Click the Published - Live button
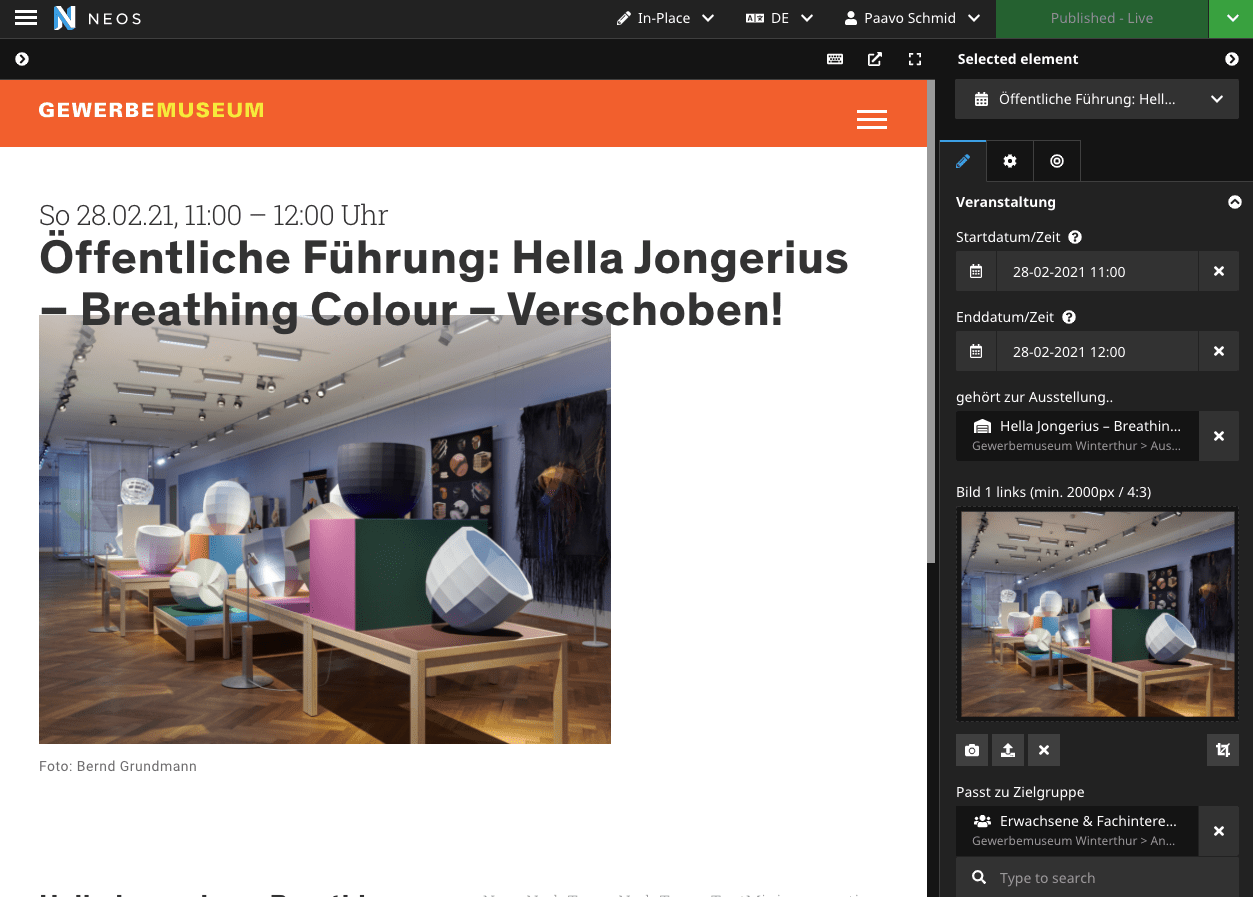The width and height of the screenshot is (1253, 897). tap(1102, 18)
